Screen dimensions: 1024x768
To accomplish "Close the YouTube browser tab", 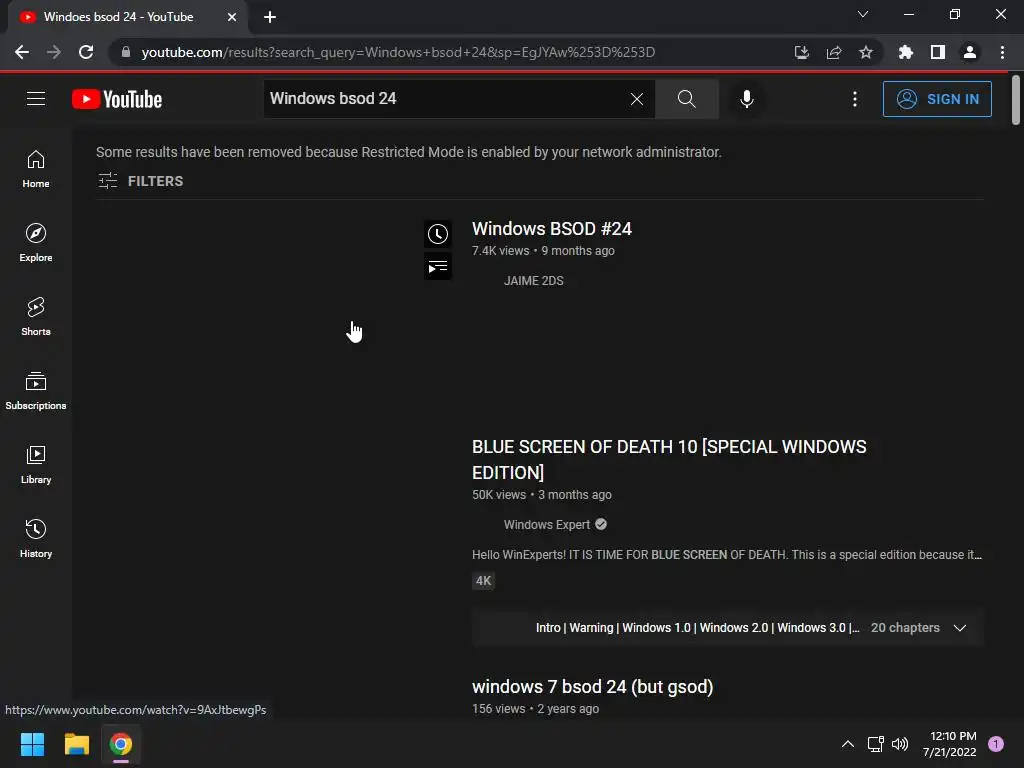I will coord(232,17).
